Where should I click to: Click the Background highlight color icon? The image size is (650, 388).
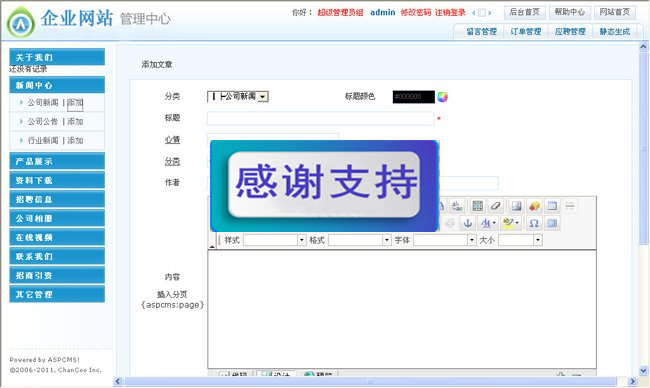pos(508,223)
